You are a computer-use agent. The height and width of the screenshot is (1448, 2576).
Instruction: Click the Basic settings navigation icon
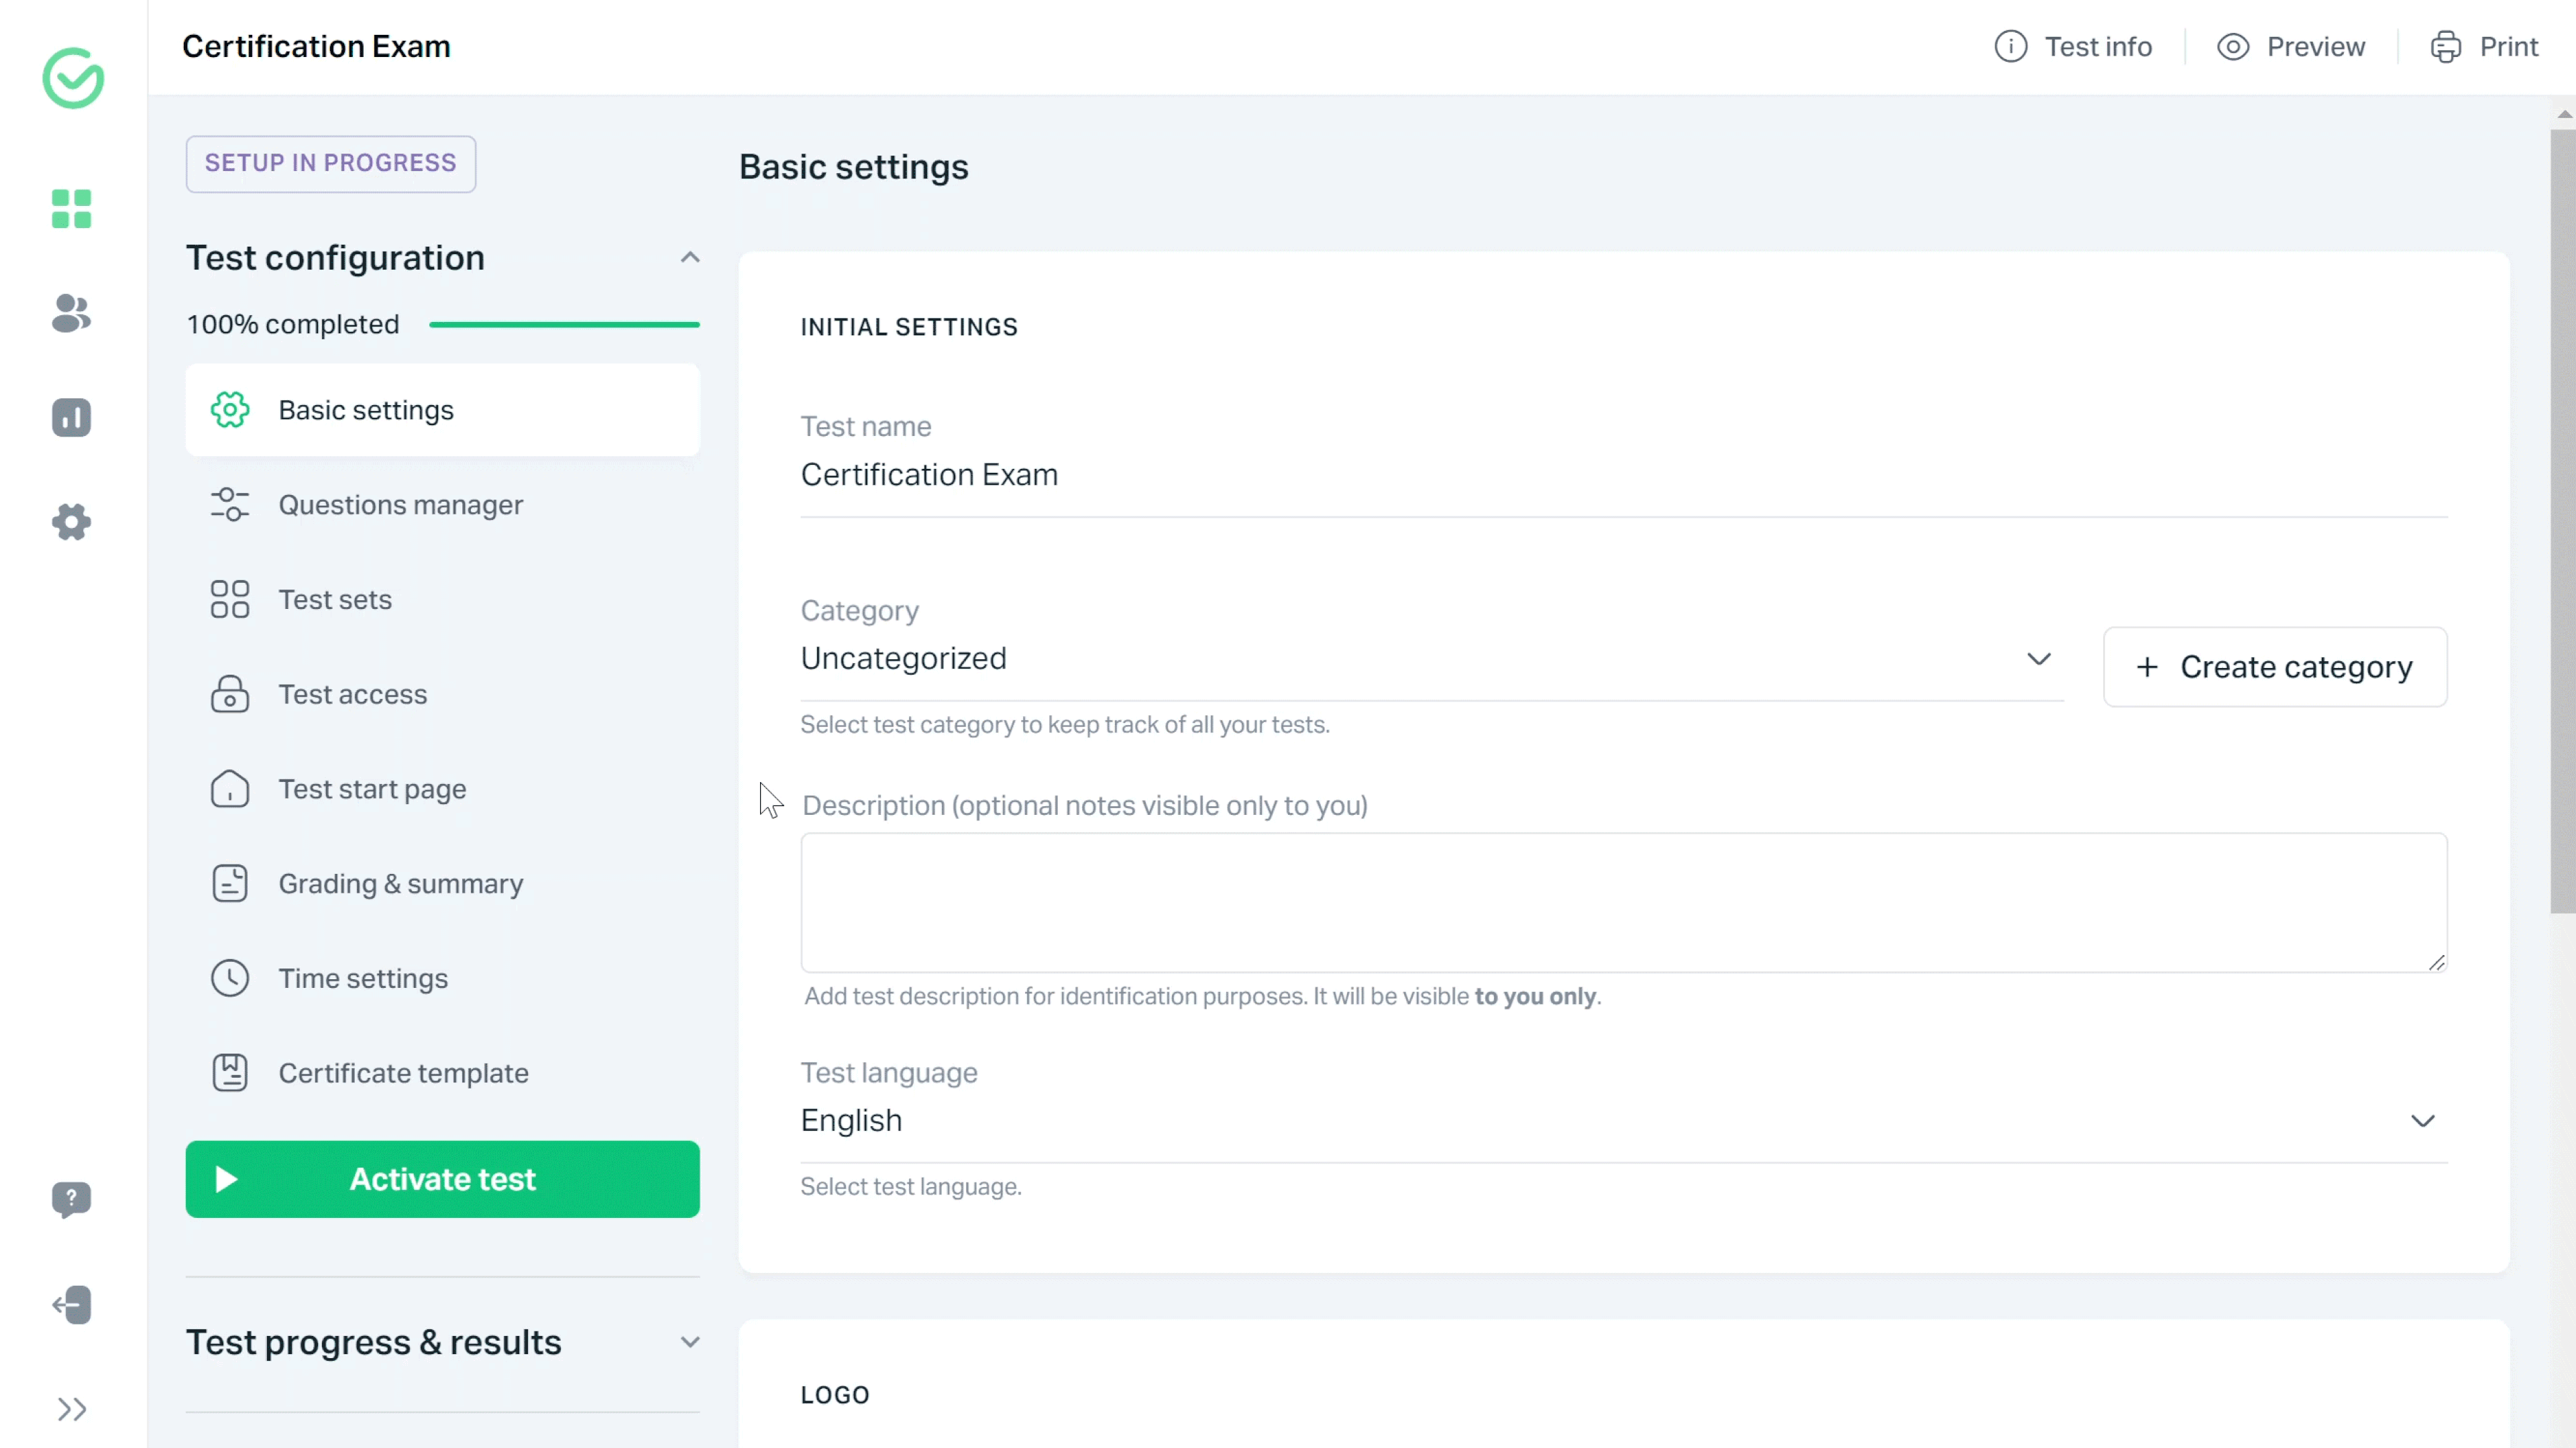pyautogui.click(x=230, y=408)
